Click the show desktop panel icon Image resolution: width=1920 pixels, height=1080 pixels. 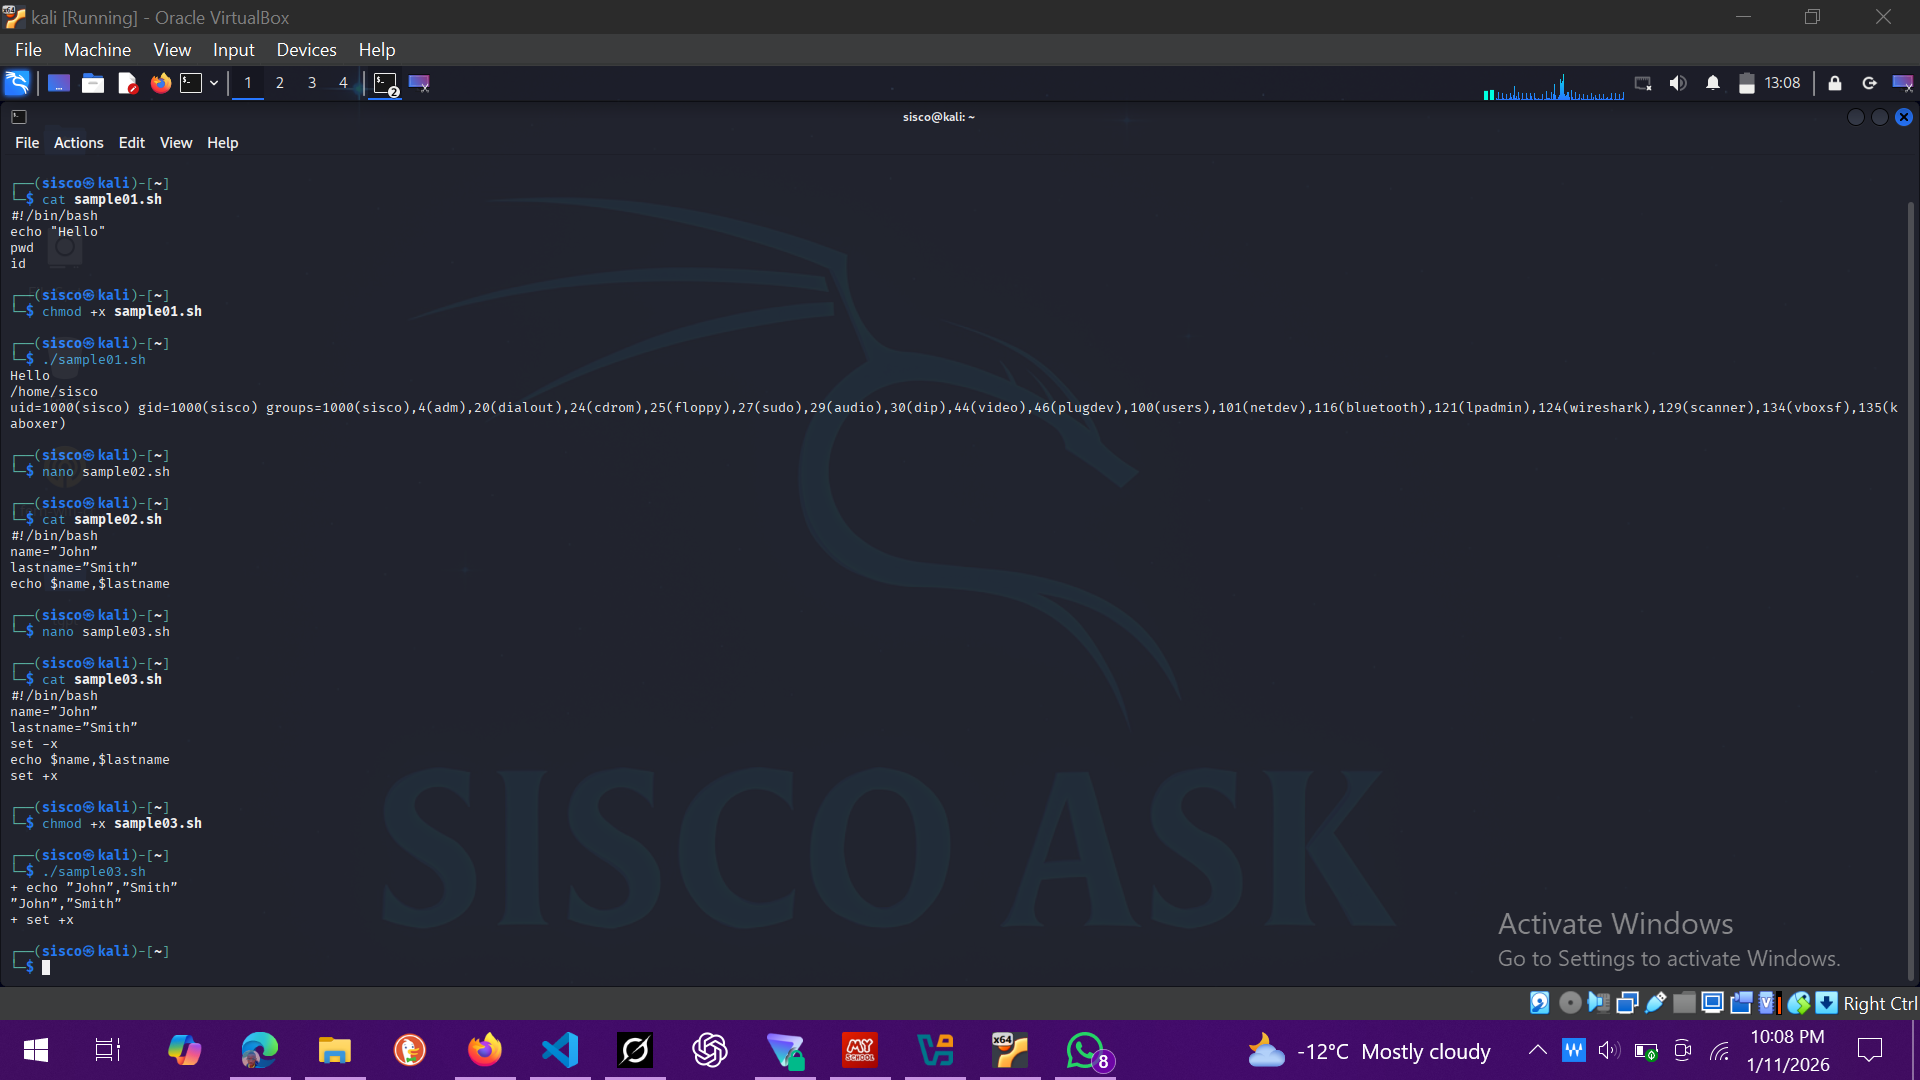59,83
